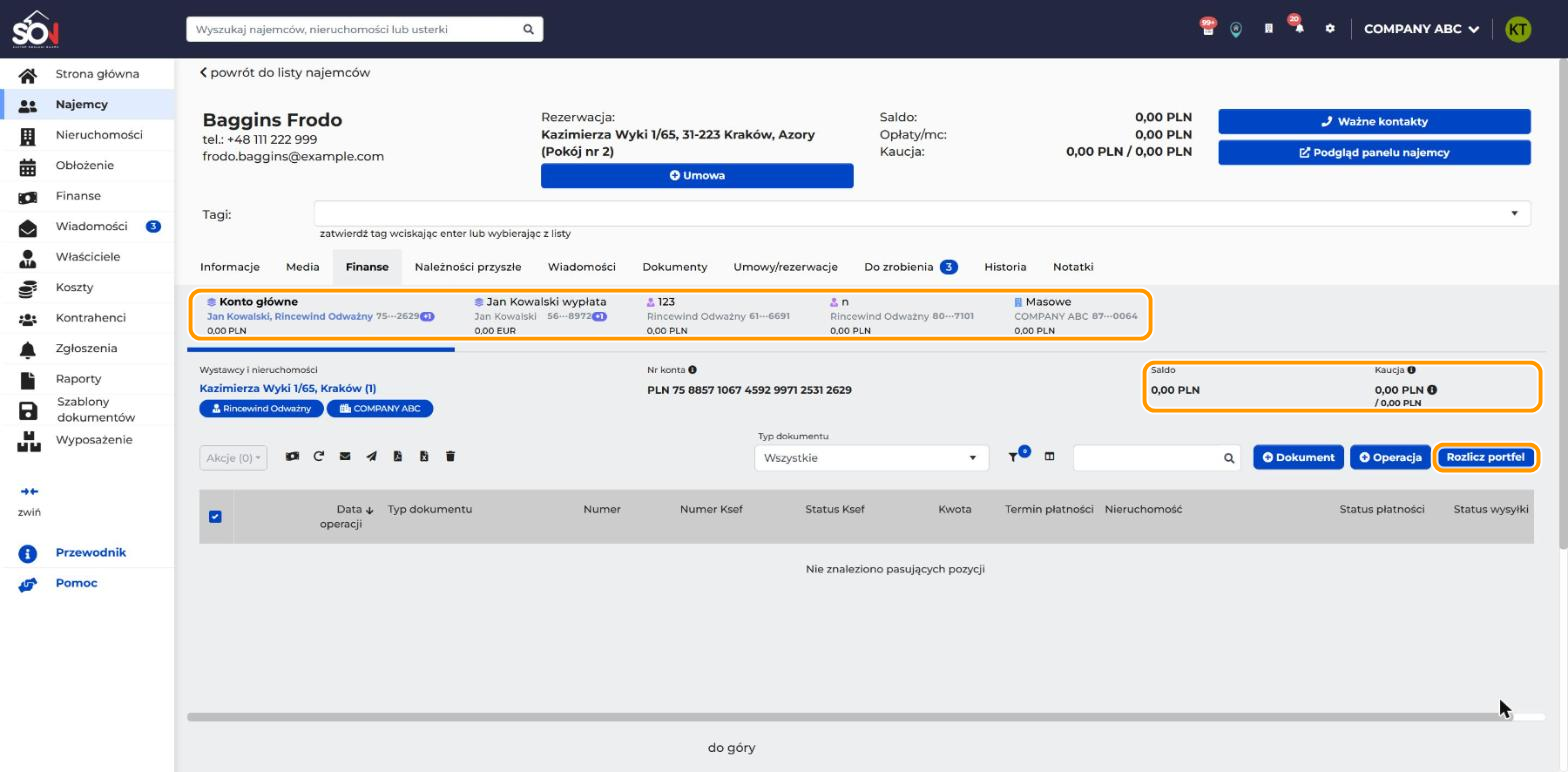Click the Excel file export icon
The height and width of the screenshot is (772, 1568).
coord(424,456)
